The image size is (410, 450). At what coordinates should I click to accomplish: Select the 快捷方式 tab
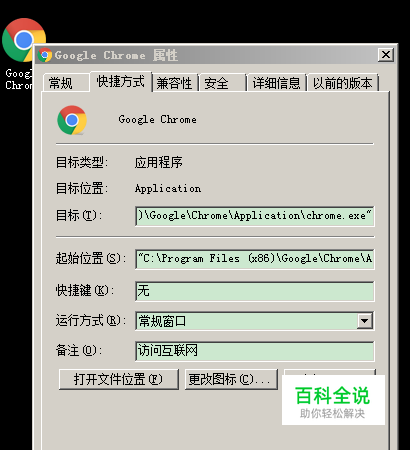(x=120, y=81)
